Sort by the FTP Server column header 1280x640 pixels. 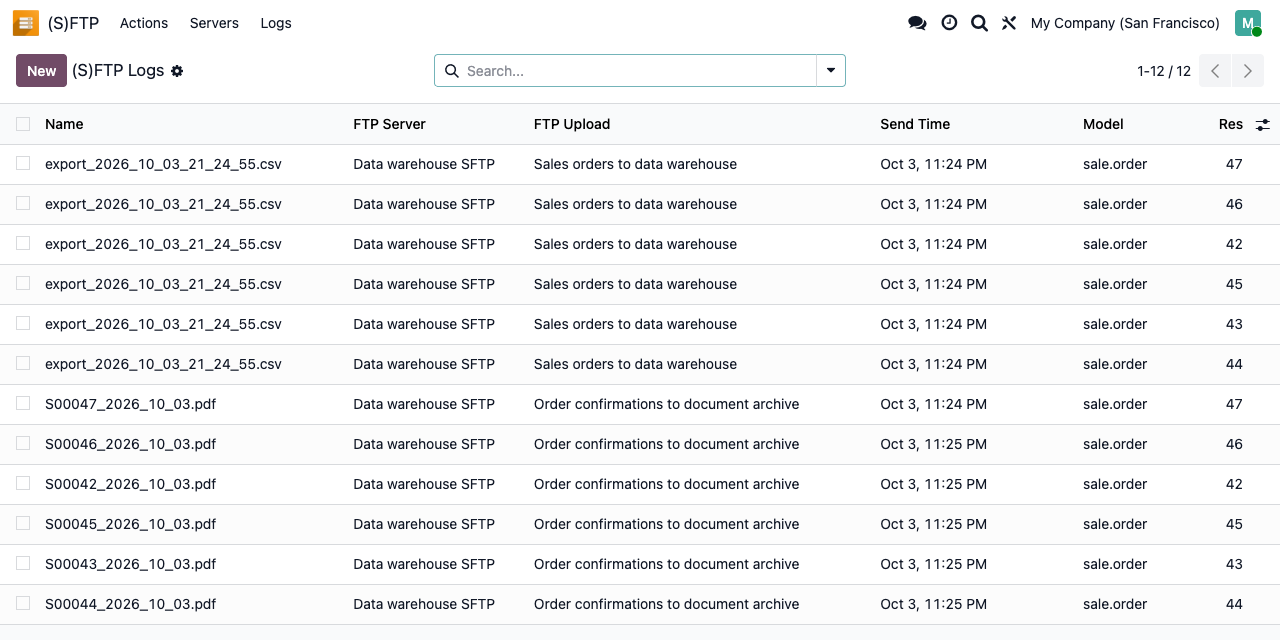click(x=389, y=124)
